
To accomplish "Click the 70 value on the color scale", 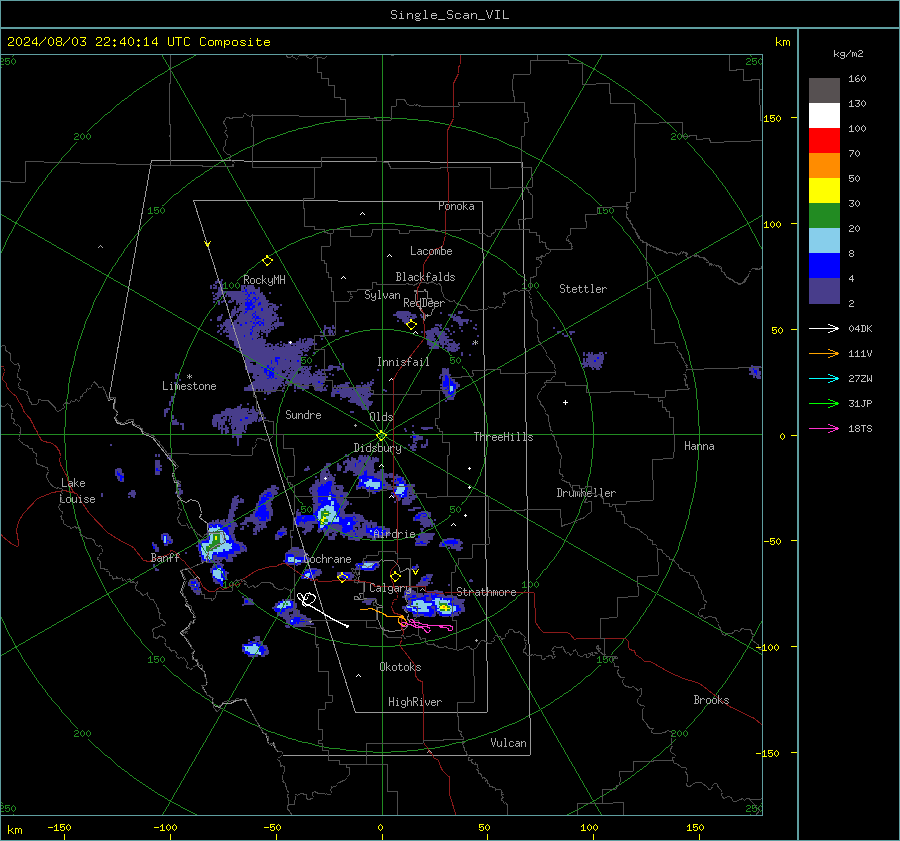I will tap(854, 154).
